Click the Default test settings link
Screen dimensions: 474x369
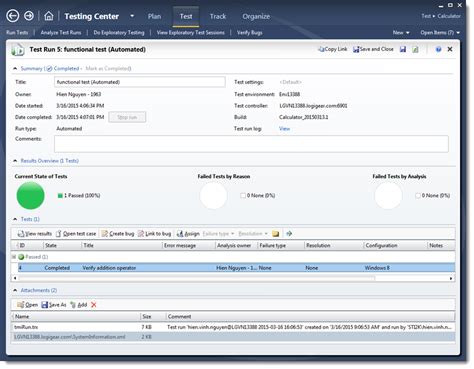point(290,82)
